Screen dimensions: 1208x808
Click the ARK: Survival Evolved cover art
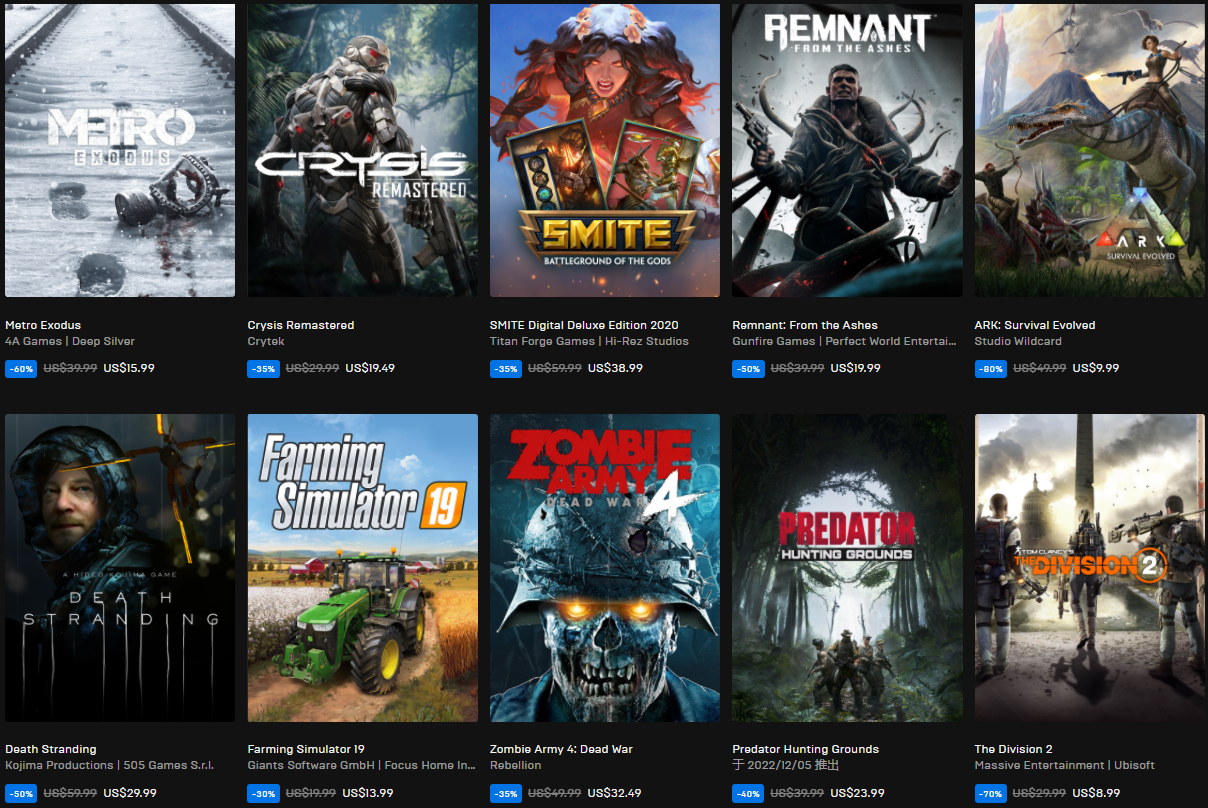(1090, 150)
